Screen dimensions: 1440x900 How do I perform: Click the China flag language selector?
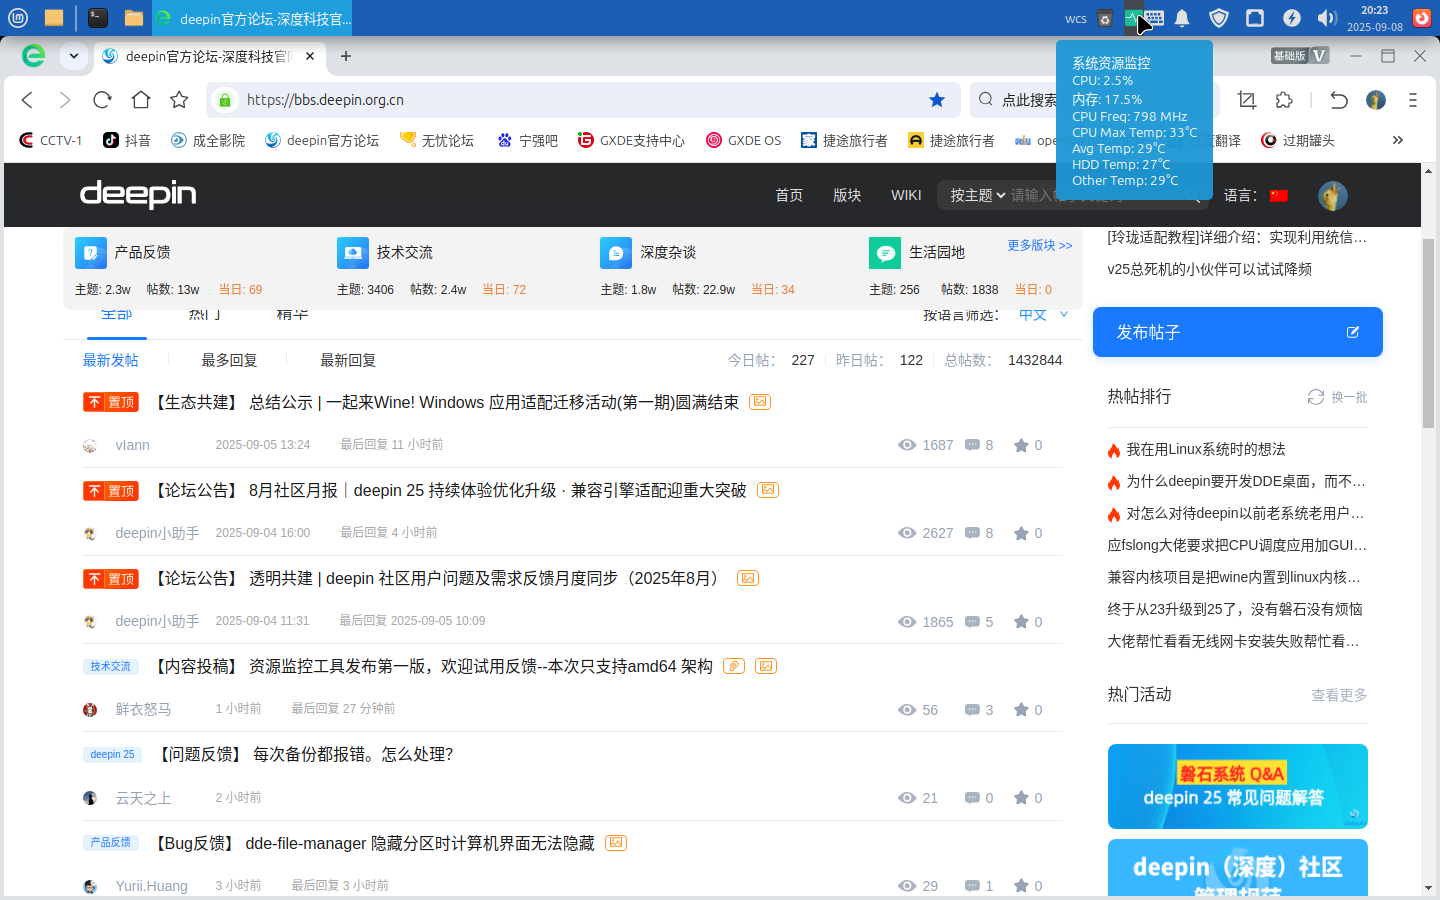point(1279,196)
